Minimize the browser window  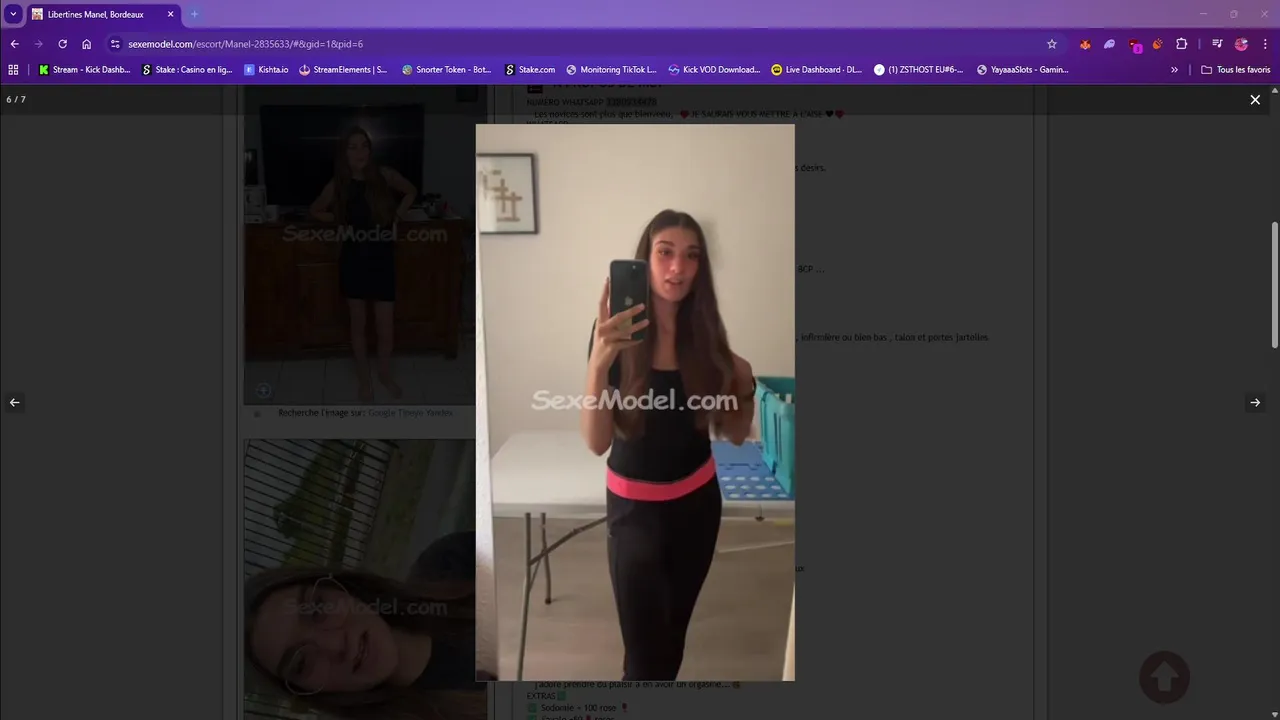pos(1203,14)
